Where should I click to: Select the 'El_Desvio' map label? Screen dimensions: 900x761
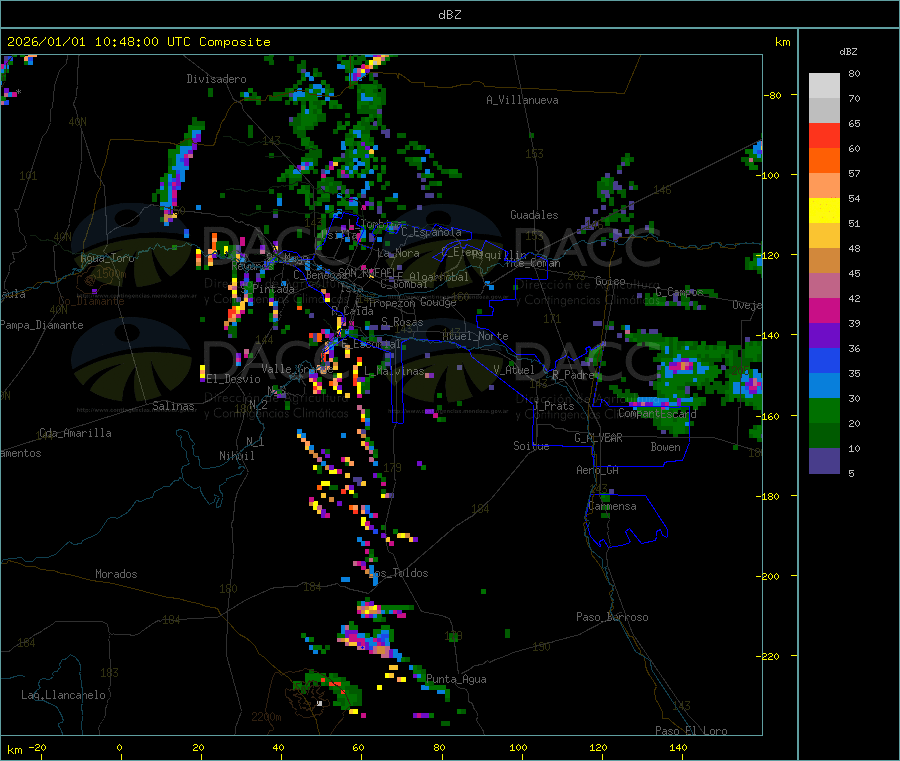click(x=233, y=379)
